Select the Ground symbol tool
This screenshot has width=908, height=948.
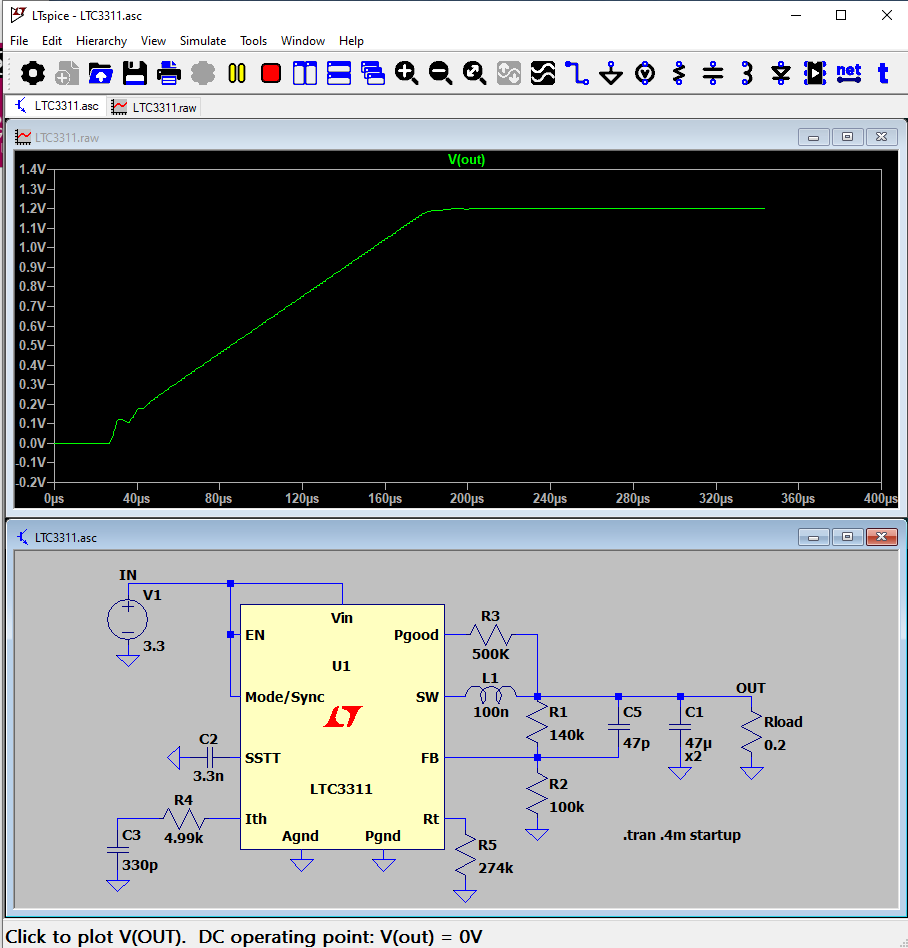coord(611,73)
